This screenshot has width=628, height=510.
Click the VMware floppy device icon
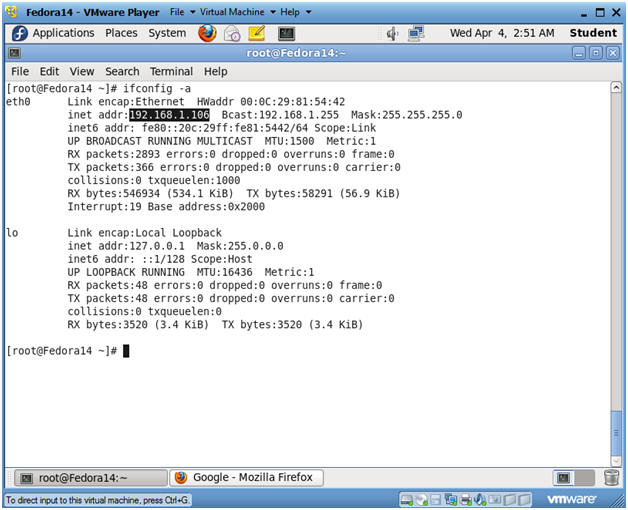[435, 500]
